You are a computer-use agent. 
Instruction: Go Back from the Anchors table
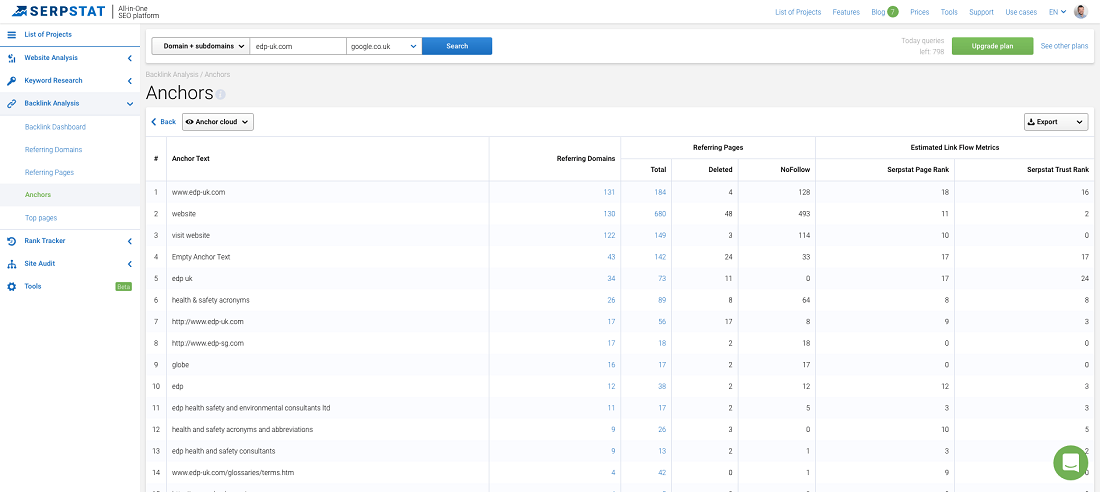pyautogui.click(x=163, y=121)
